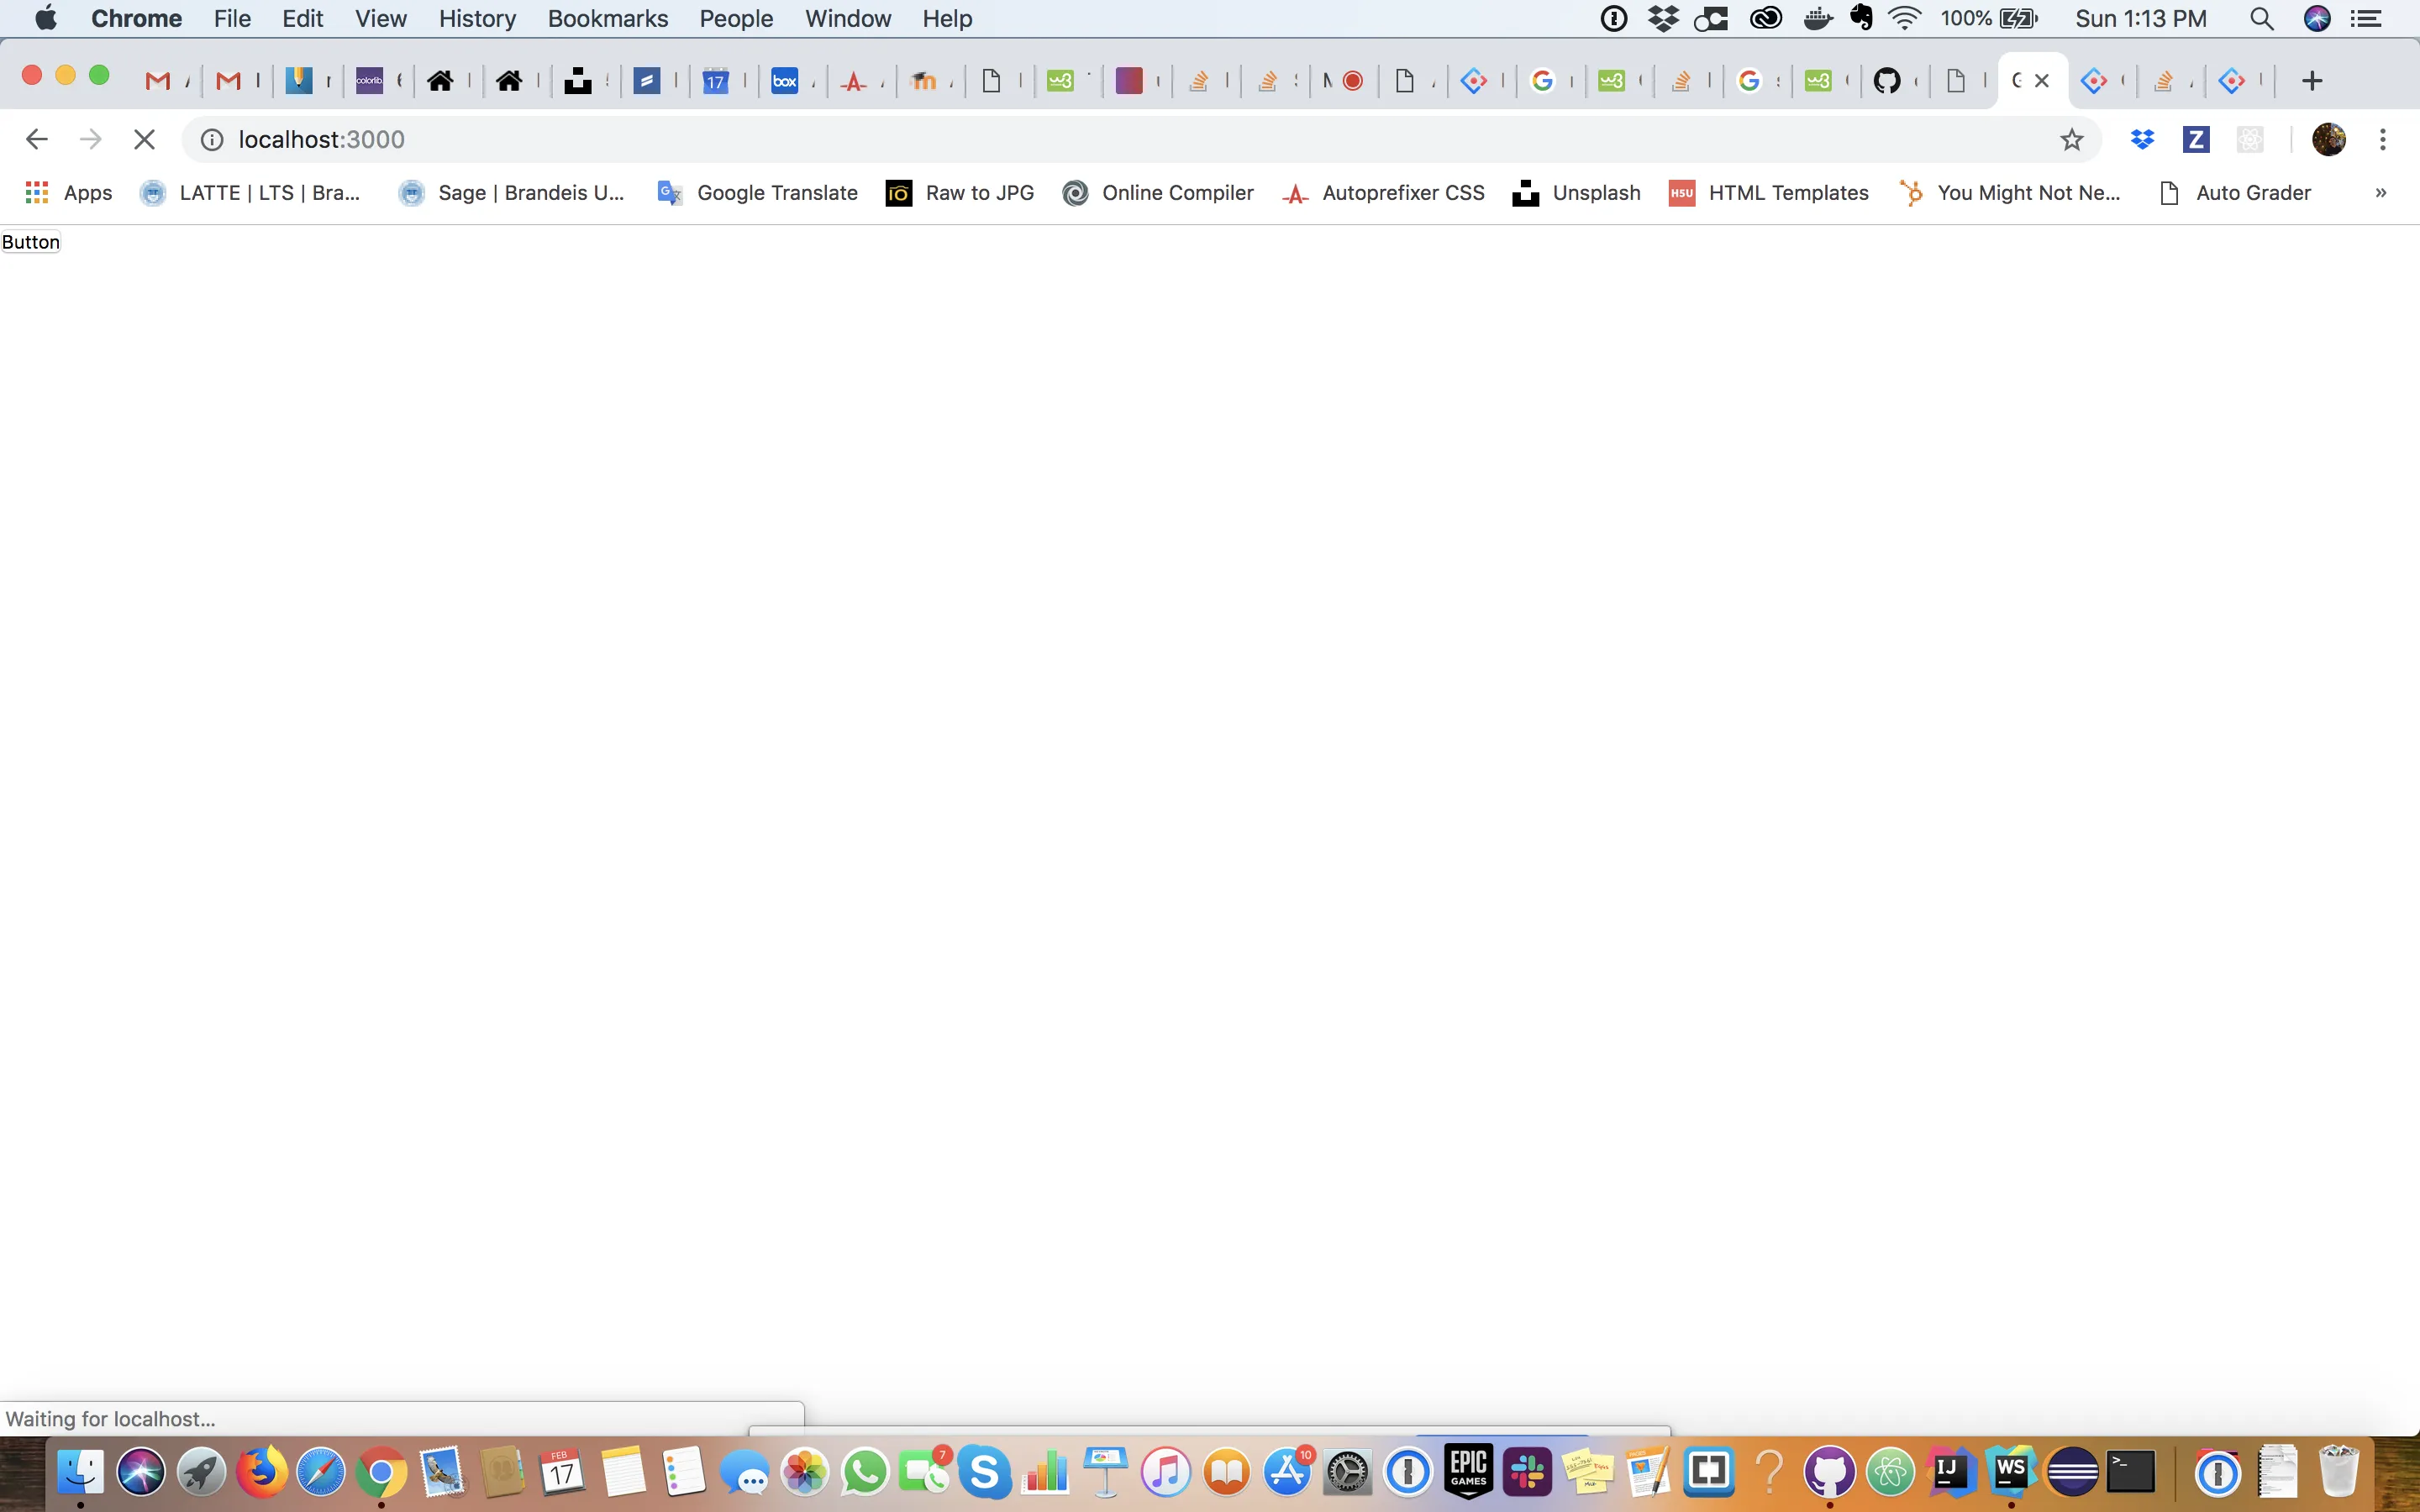Open Finder from the dock
This screenshot has width=2420, height=1512.
pos(80,1472)
